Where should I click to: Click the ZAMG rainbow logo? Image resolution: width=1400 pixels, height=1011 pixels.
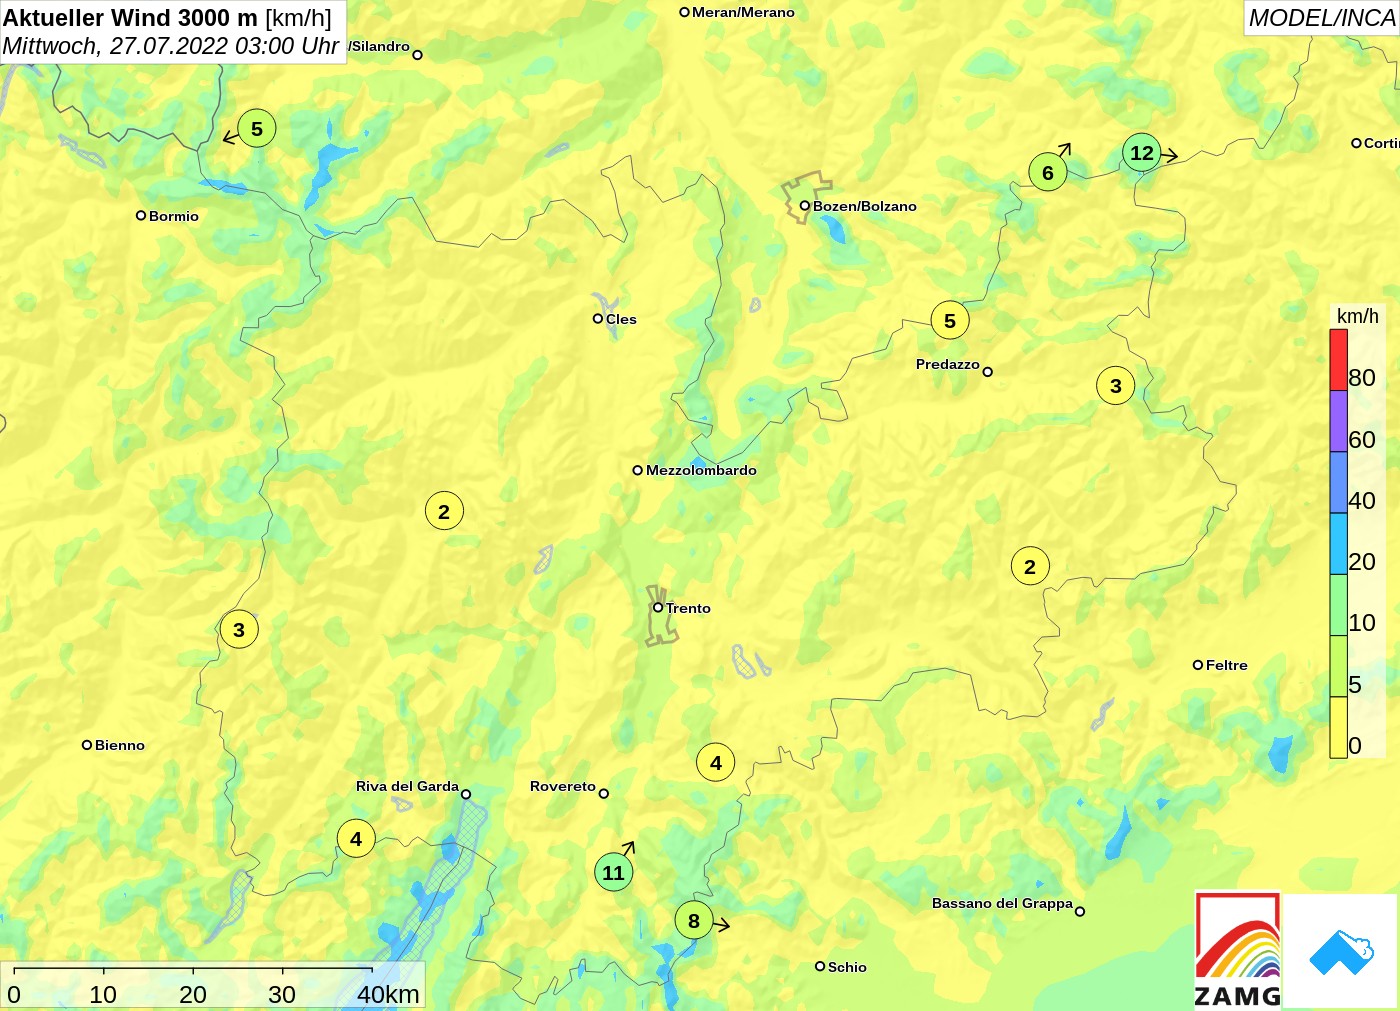[1238, 950]
